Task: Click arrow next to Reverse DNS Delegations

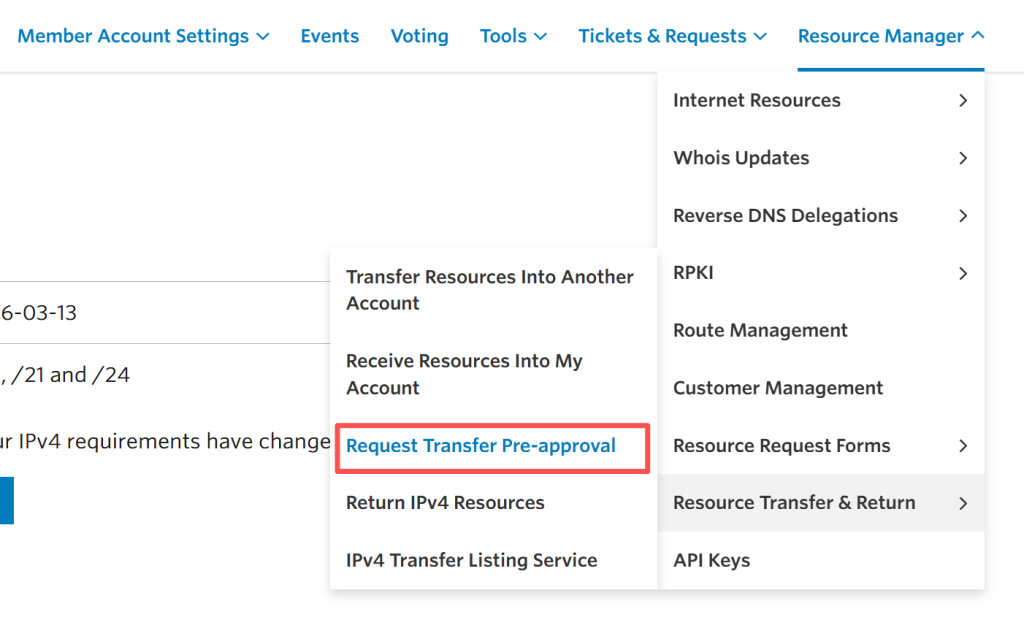Action: (963, 216)
